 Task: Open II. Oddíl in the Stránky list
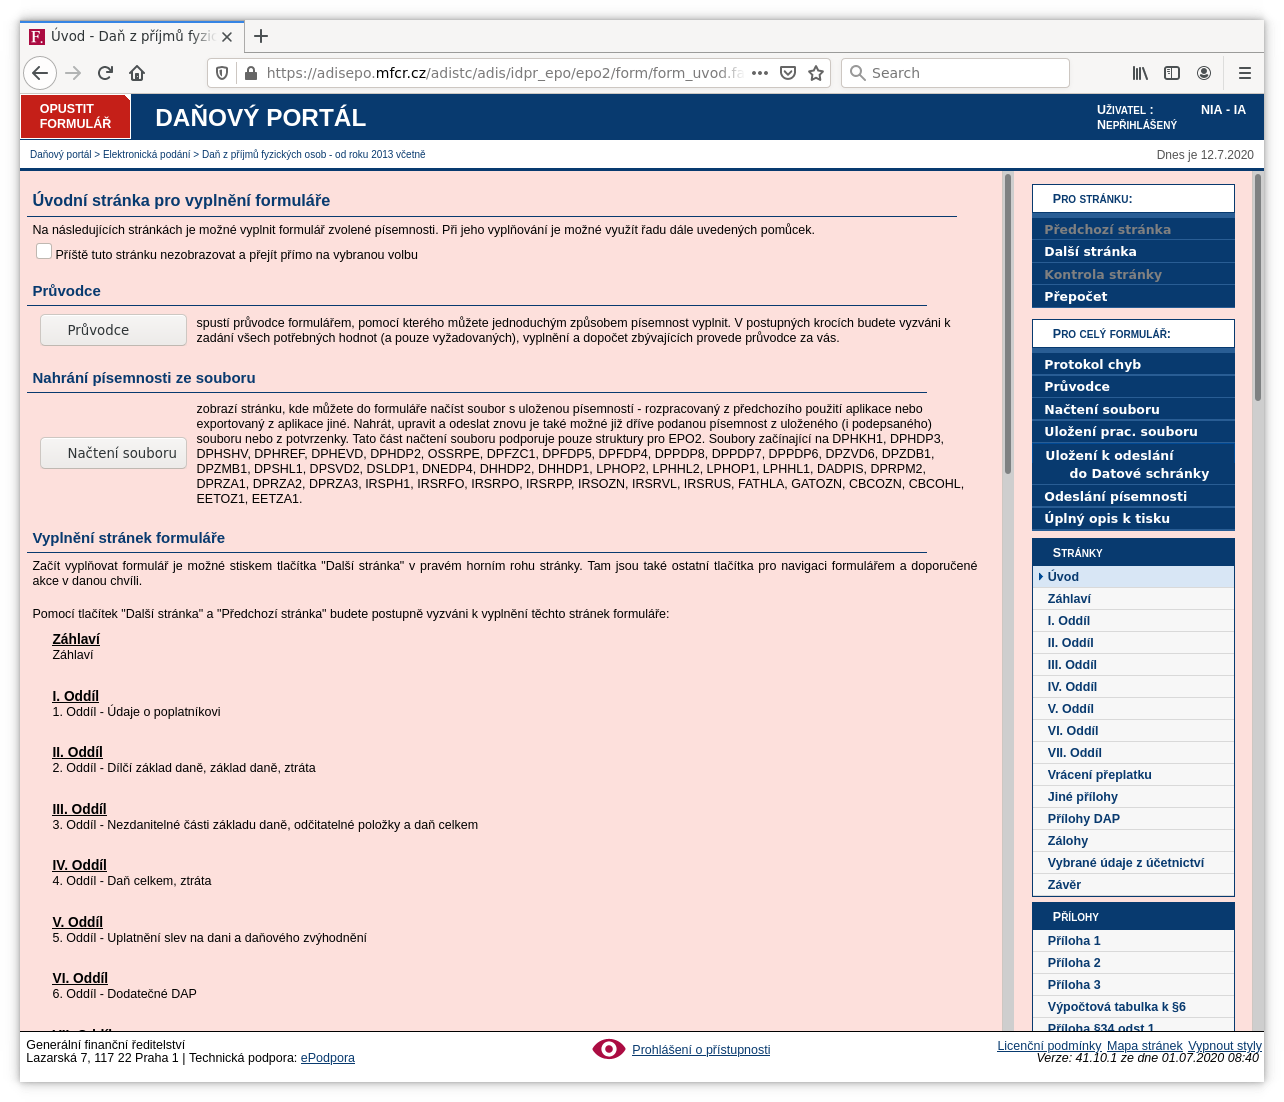tap(1133, 643)
